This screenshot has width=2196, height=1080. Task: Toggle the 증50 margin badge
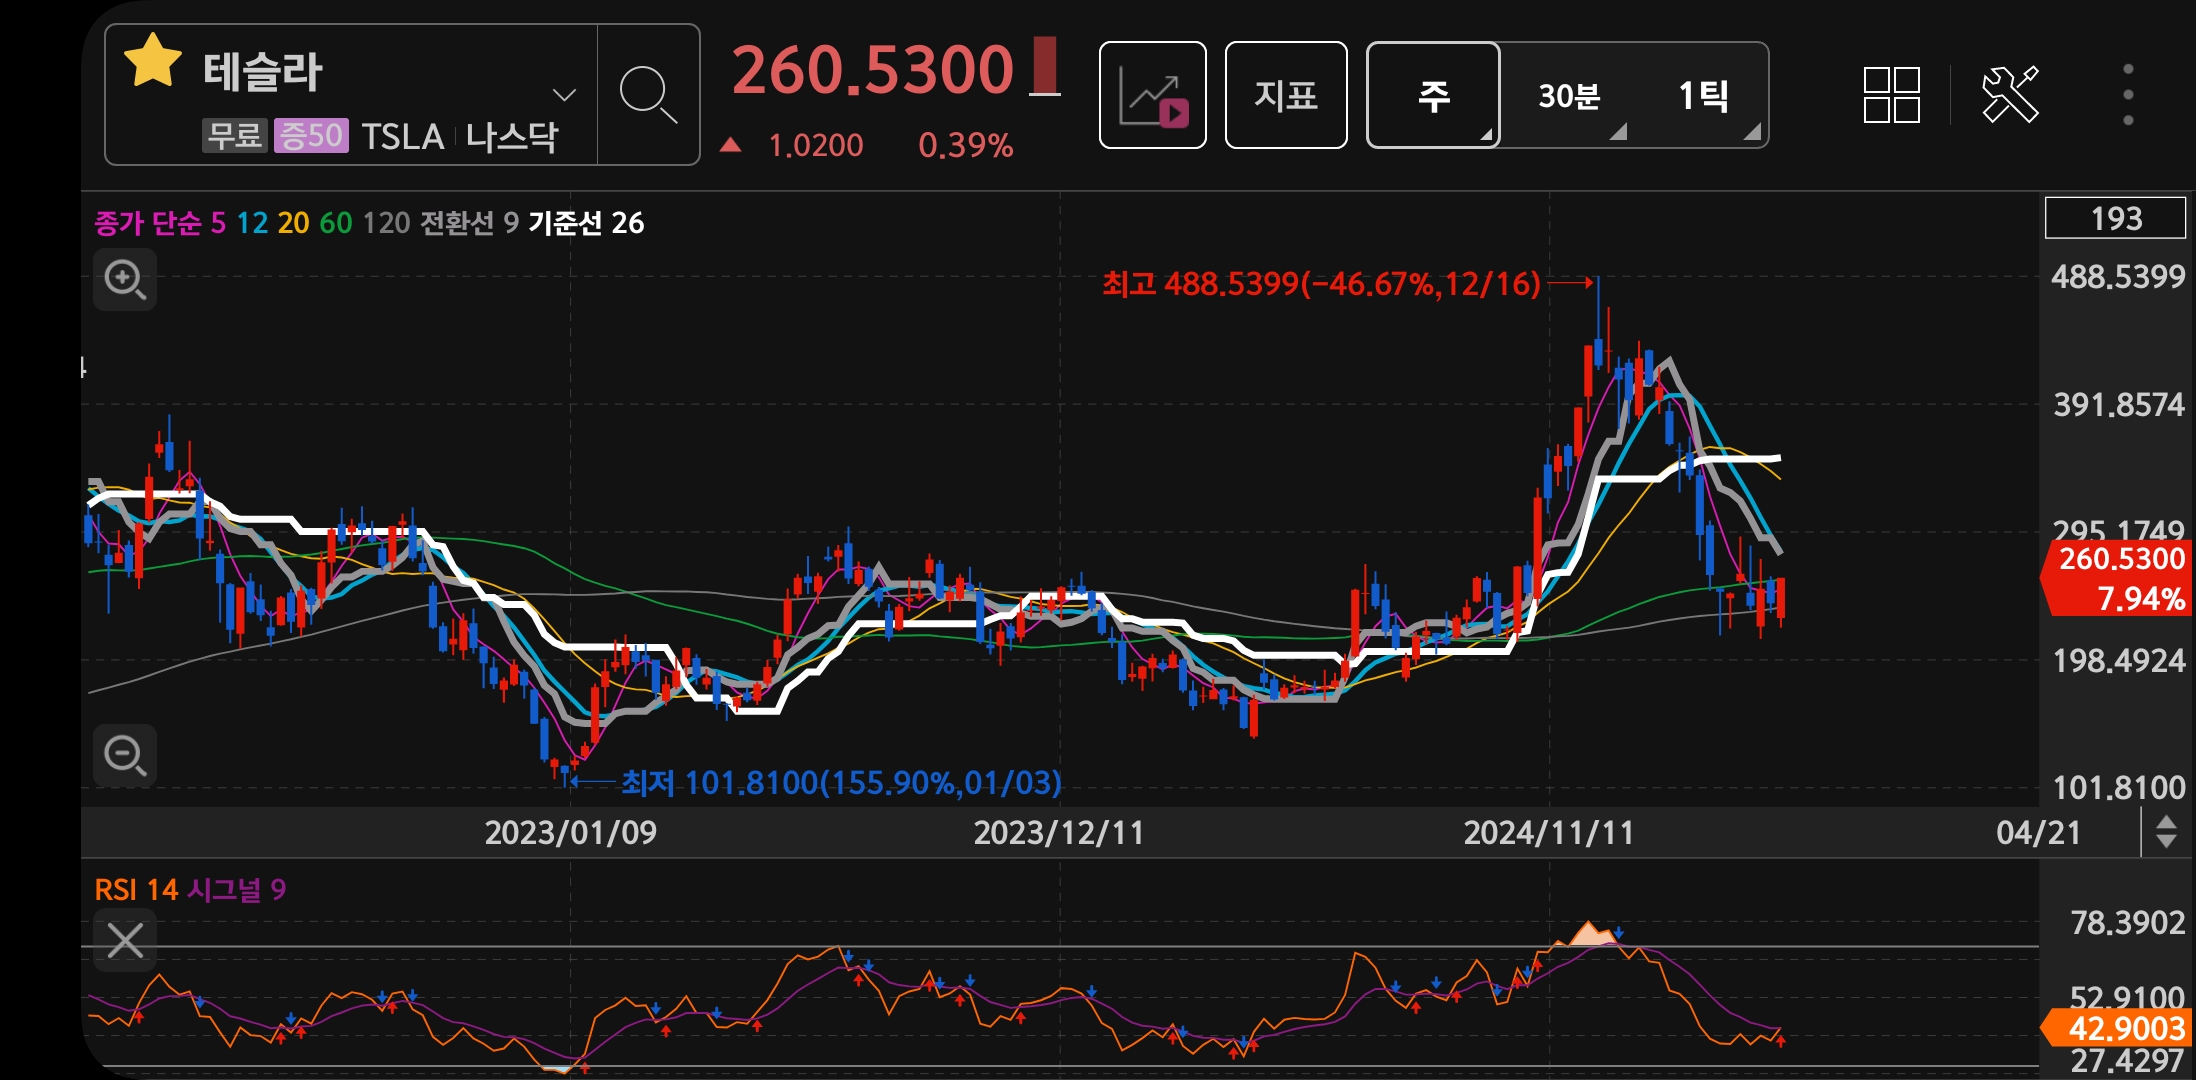[x=311, y=137]
